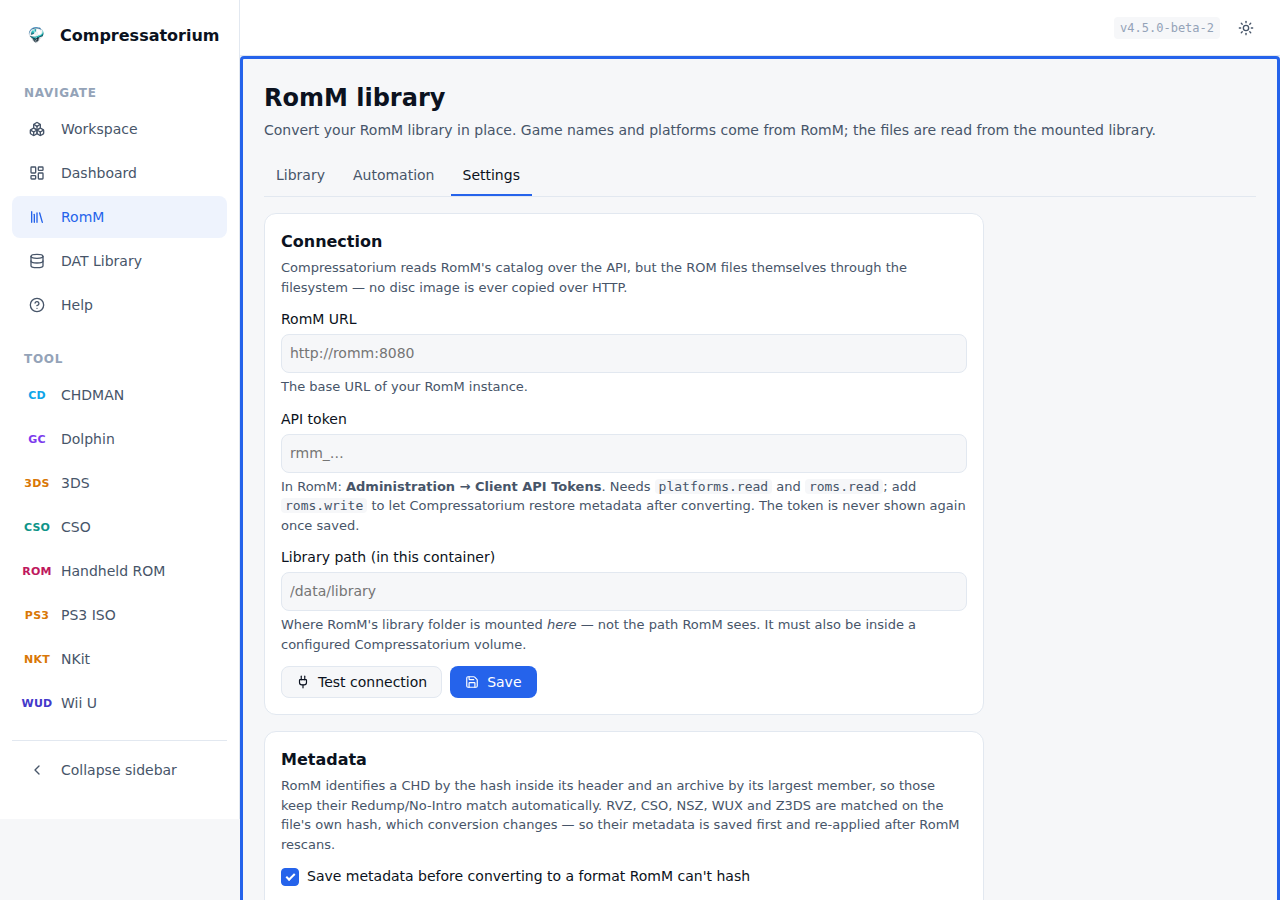Open the Wii U tool page

tap(119, 703)
